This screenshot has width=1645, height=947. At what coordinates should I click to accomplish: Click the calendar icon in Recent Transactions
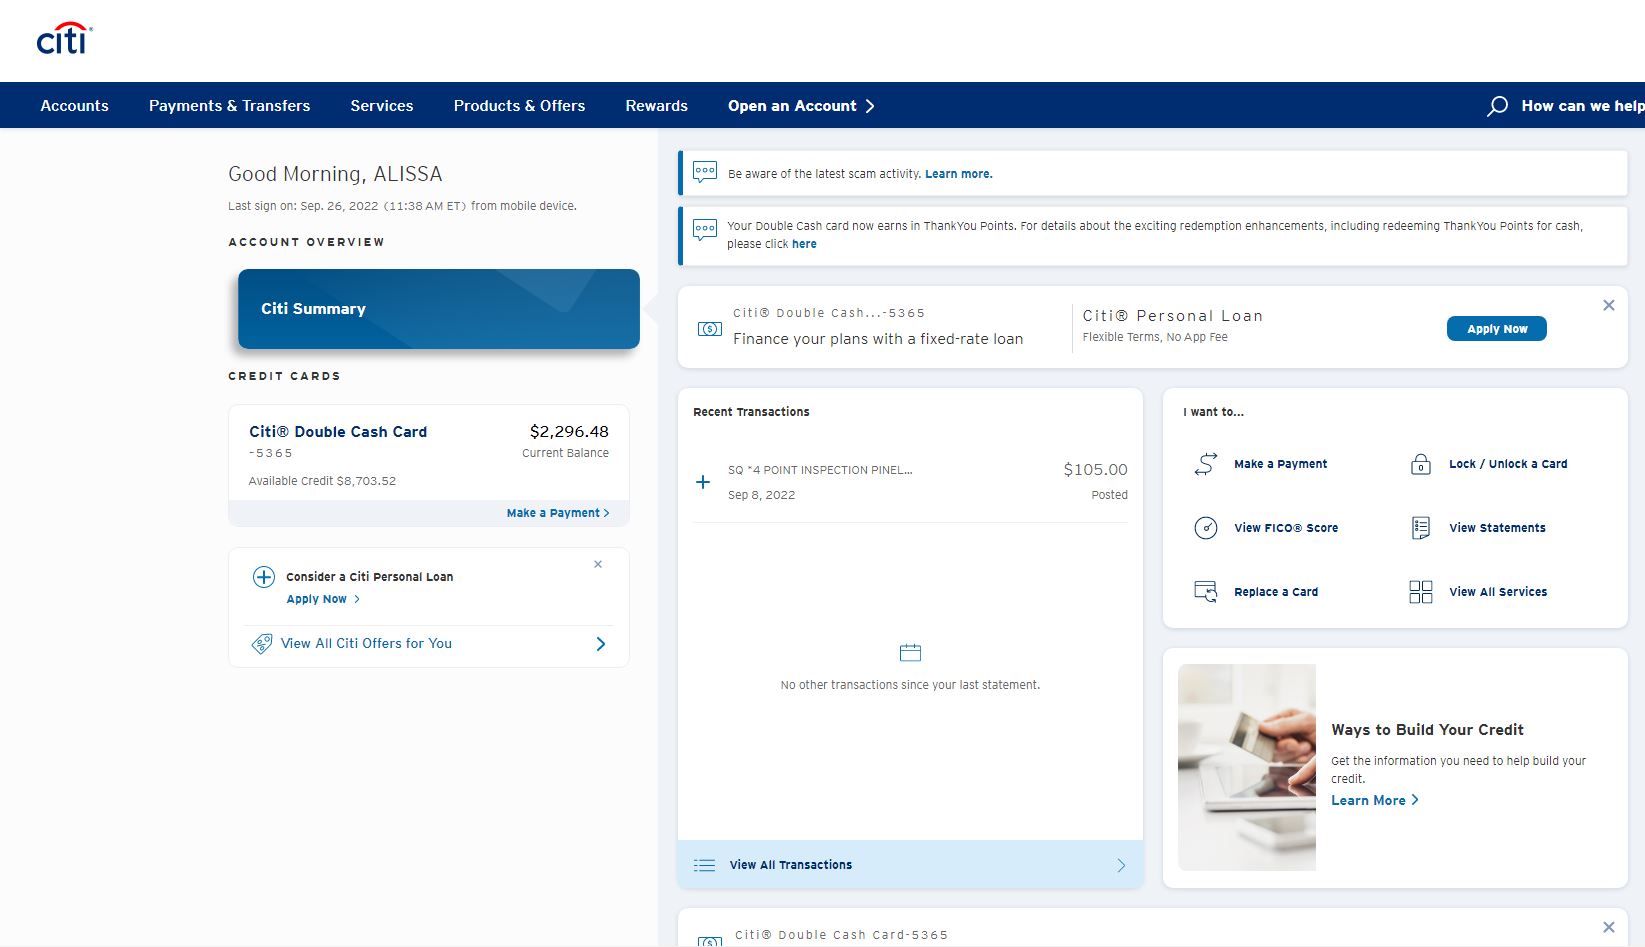[x=910, y=653]
